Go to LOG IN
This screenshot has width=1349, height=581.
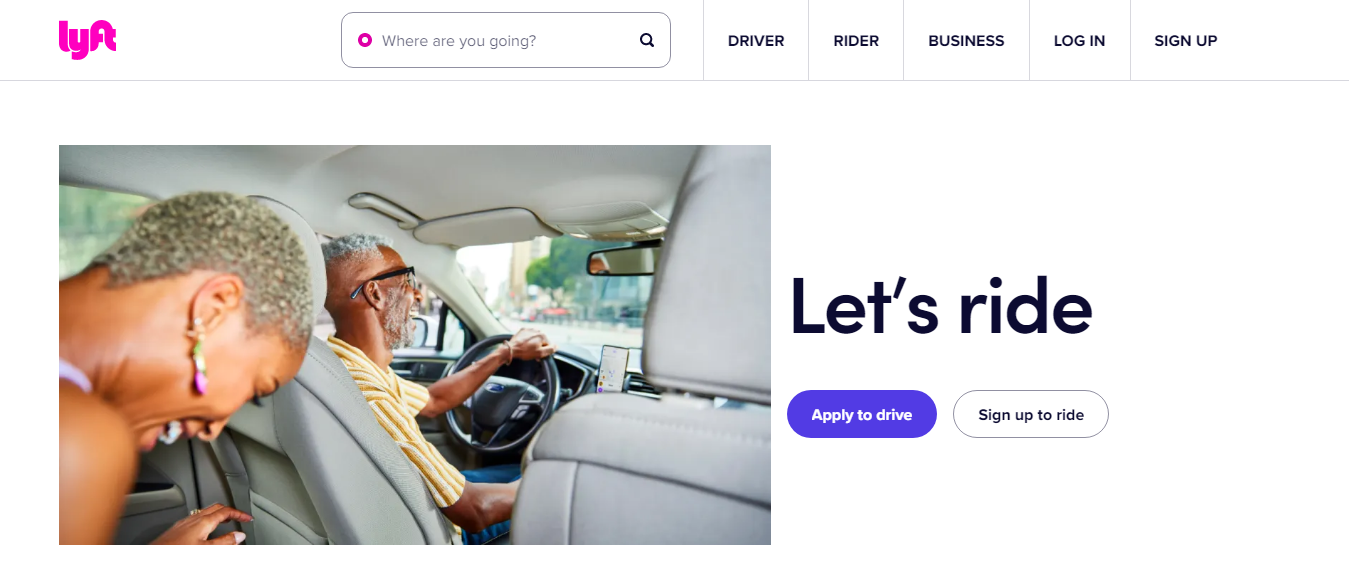point(1080,41)
